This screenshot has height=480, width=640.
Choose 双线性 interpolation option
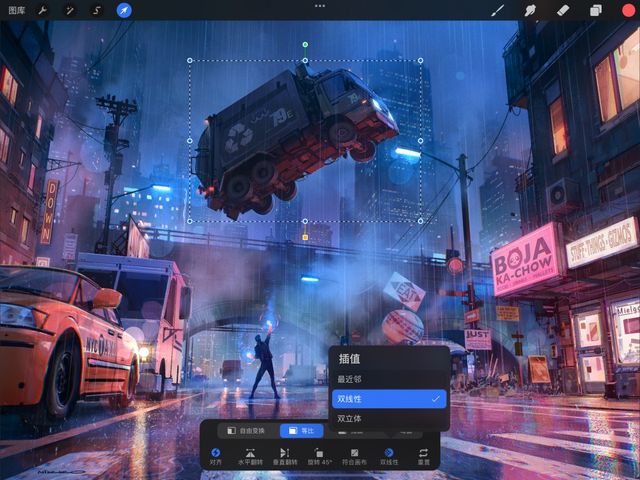389,399
